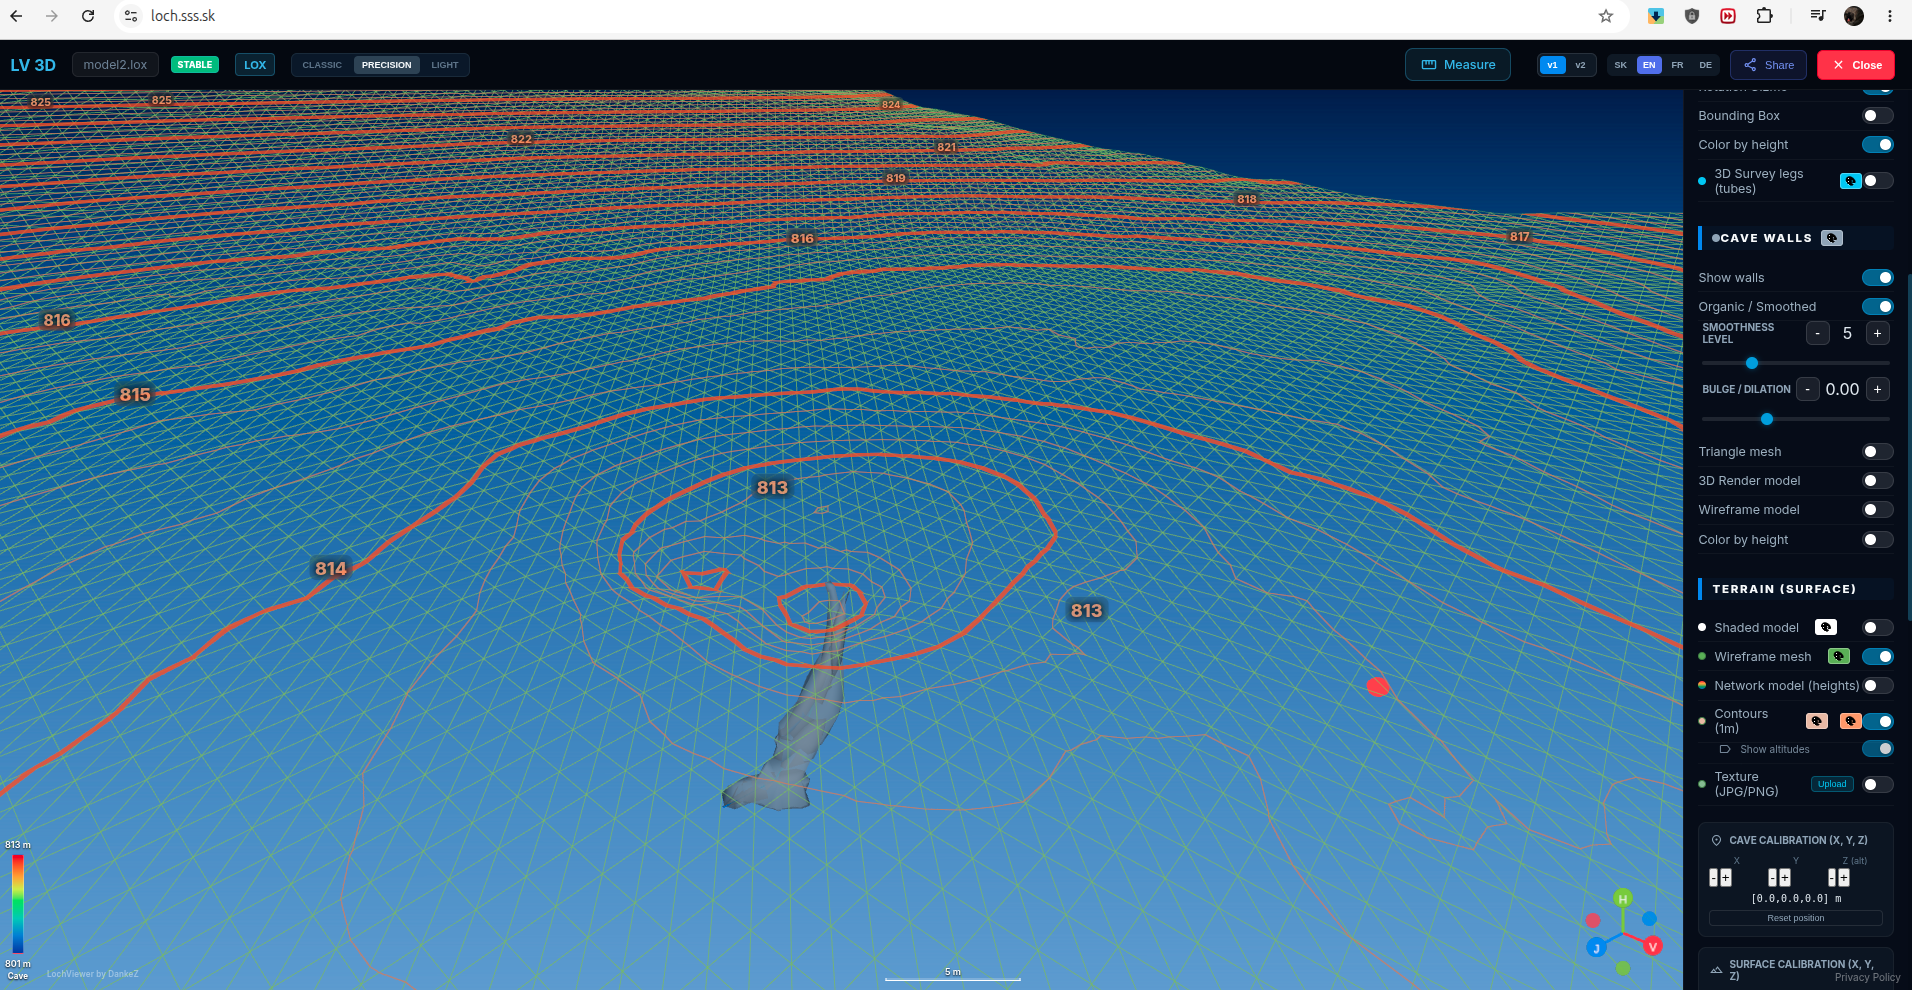Viewport: 1912px width, 990px height.
Task: Increase the smoothness level with plus
Action: pos(1877,334)
